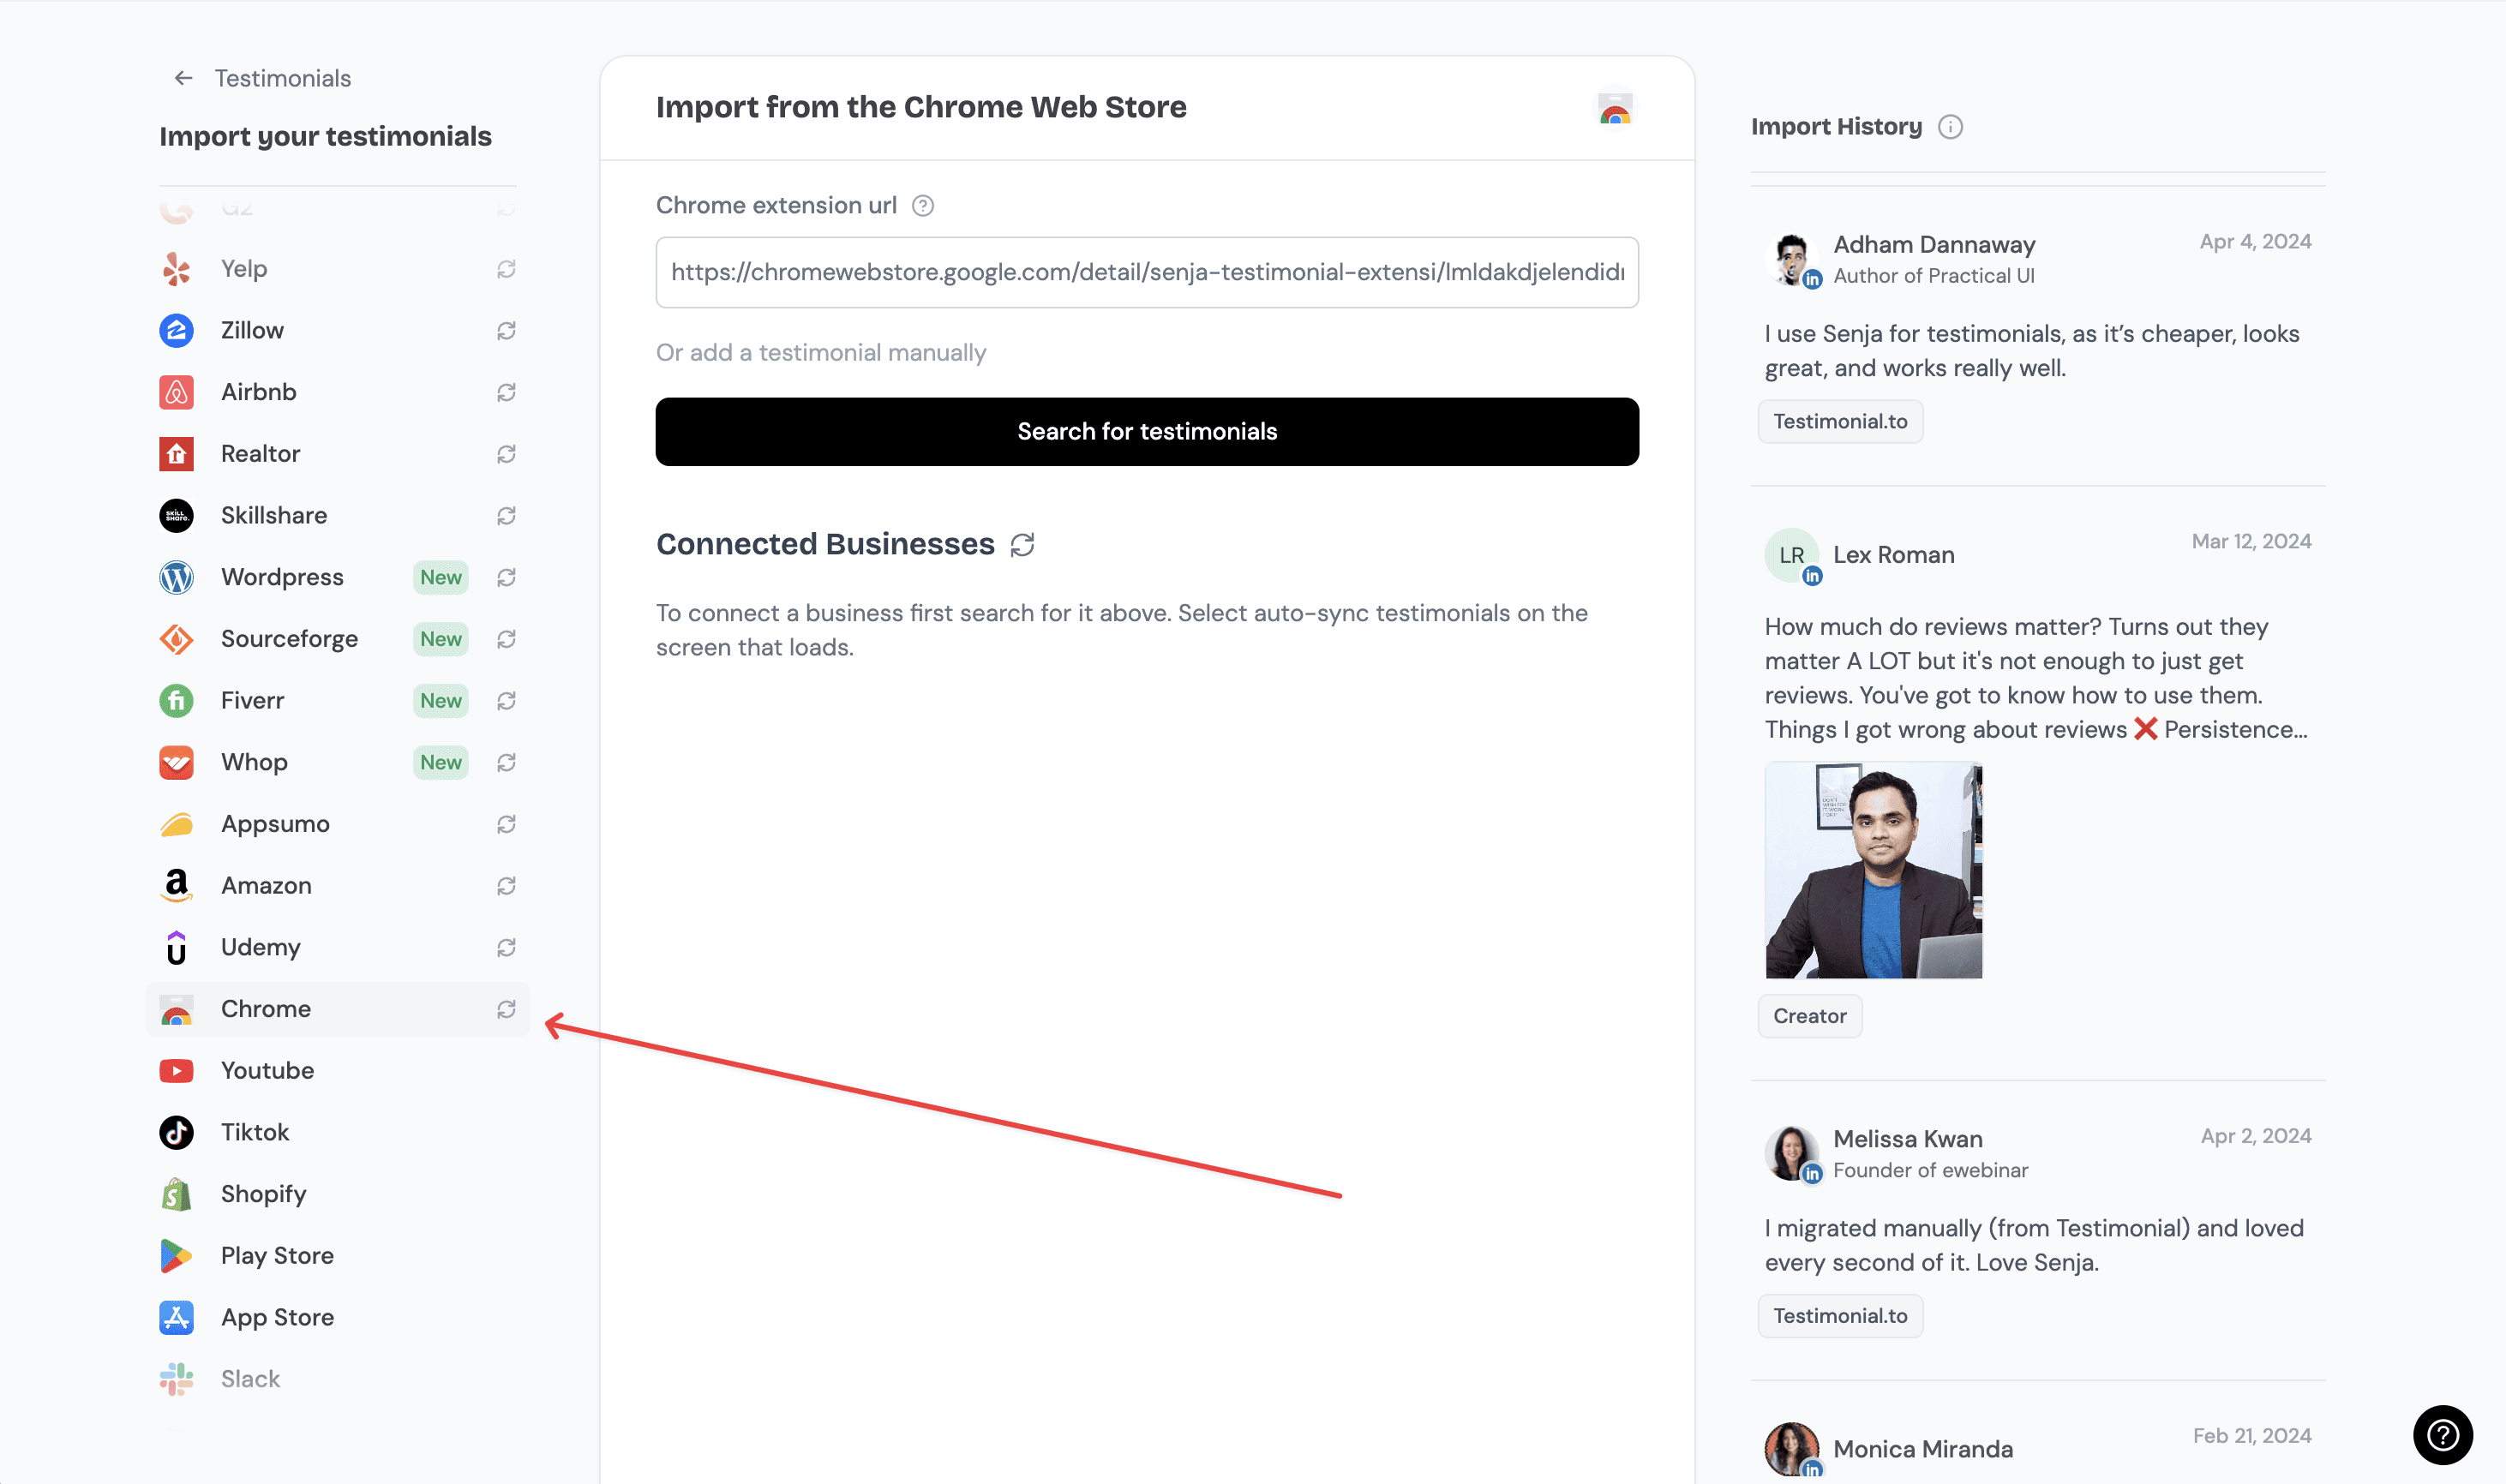Click the Sourceforge diamond icon
The width and height of the screenshot is (2506, 1484).
[177, 639]
